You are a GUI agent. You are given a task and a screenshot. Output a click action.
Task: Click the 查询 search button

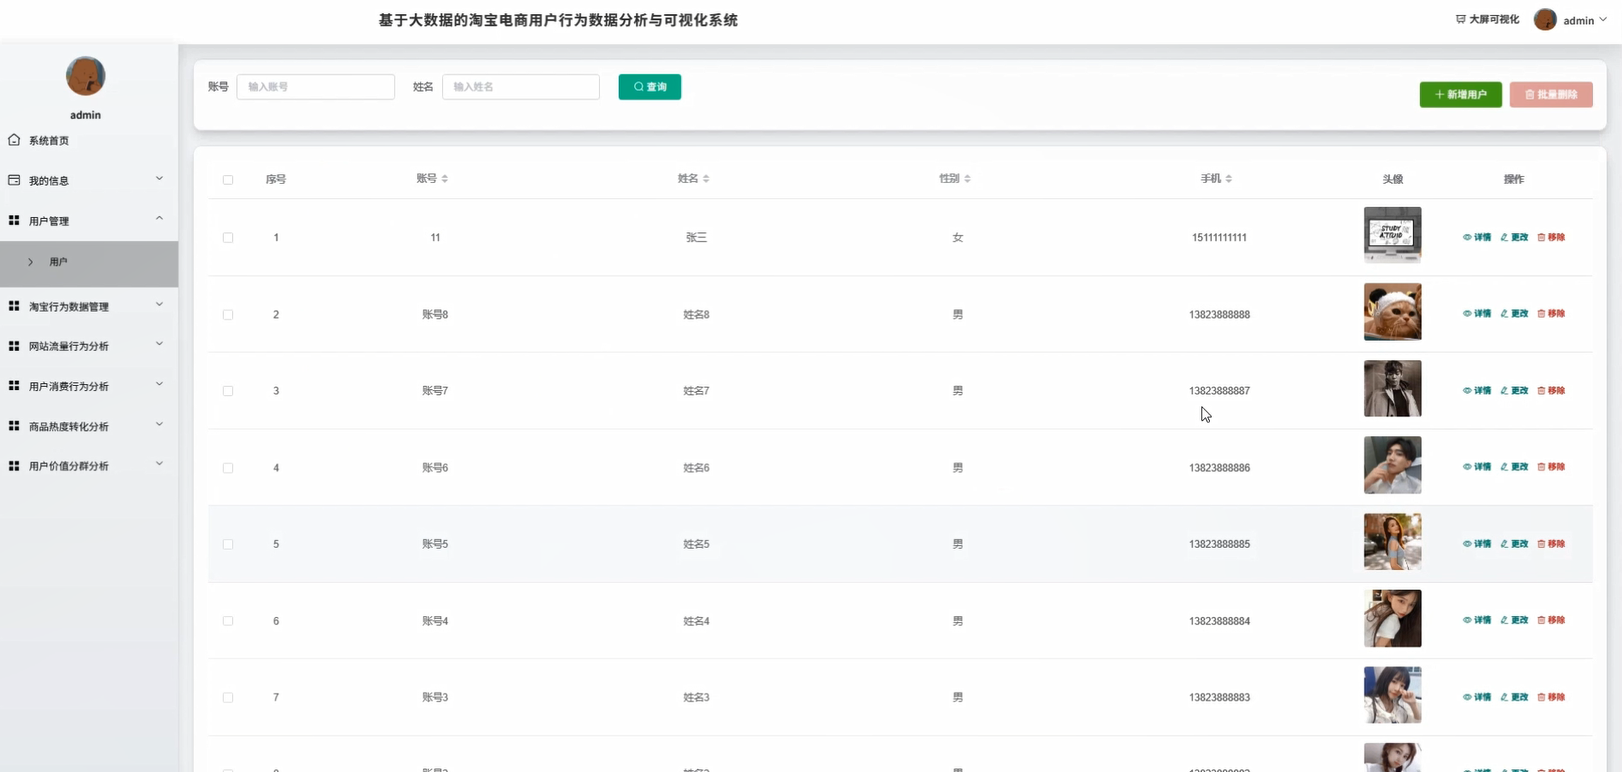pos(650,87)
